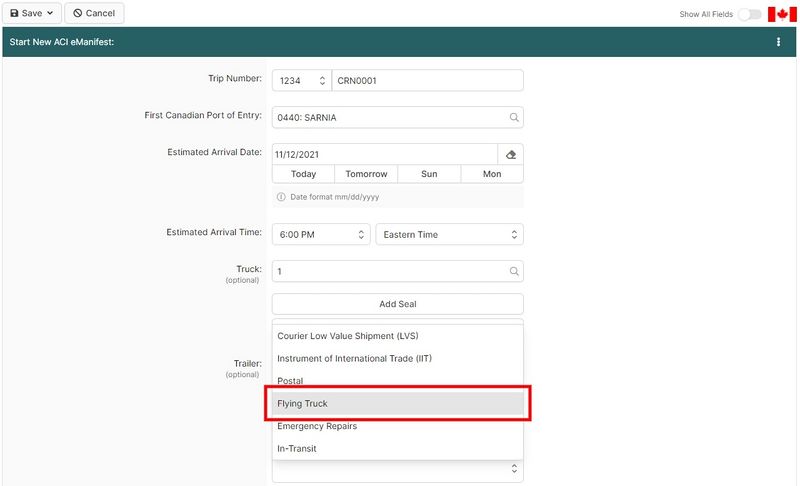The height and width of the screenshot is (486, 800).
Task: Select Instrument of International Trade (IIT)
Action: [397, 358]
